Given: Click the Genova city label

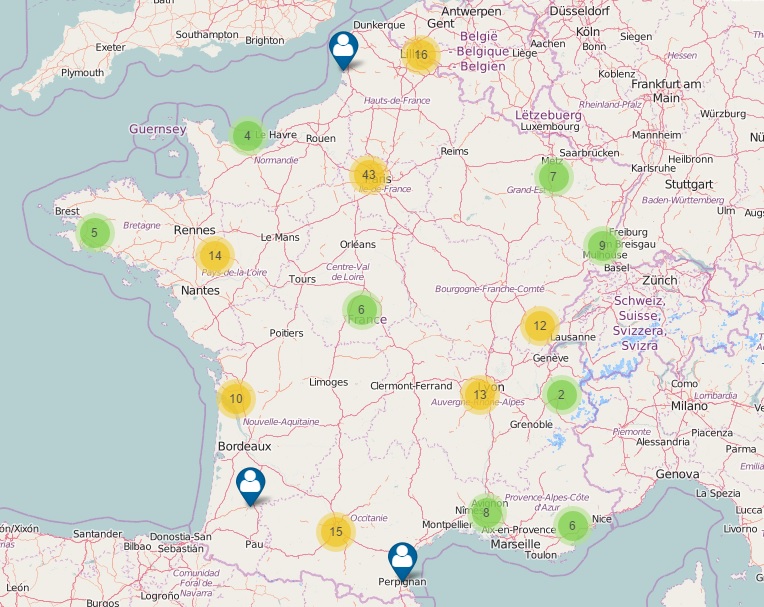Looking at the screenshot, I should (677, 474).
